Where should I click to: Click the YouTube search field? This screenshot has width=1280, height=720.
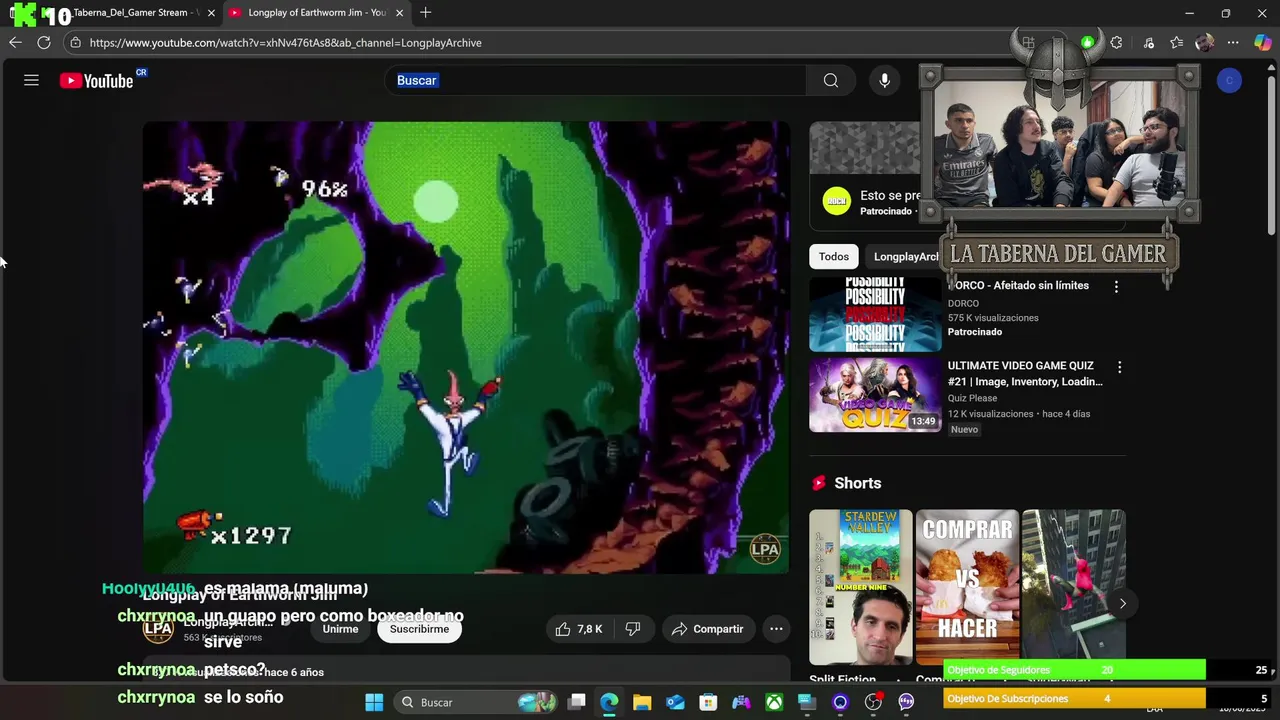tap(595, 81)
